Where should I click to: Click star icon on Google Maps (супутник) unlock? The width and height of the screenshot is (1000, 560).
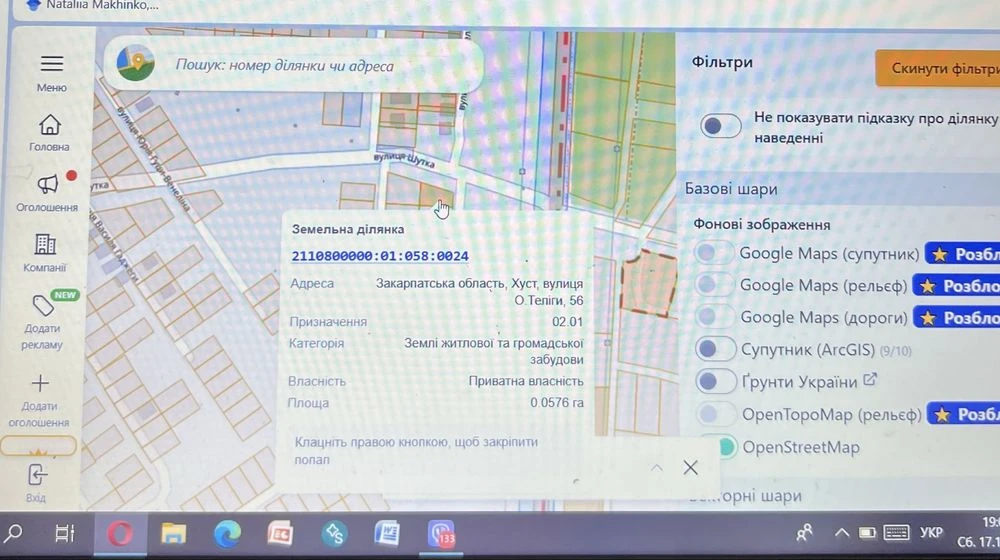click(x=939, y=254)
